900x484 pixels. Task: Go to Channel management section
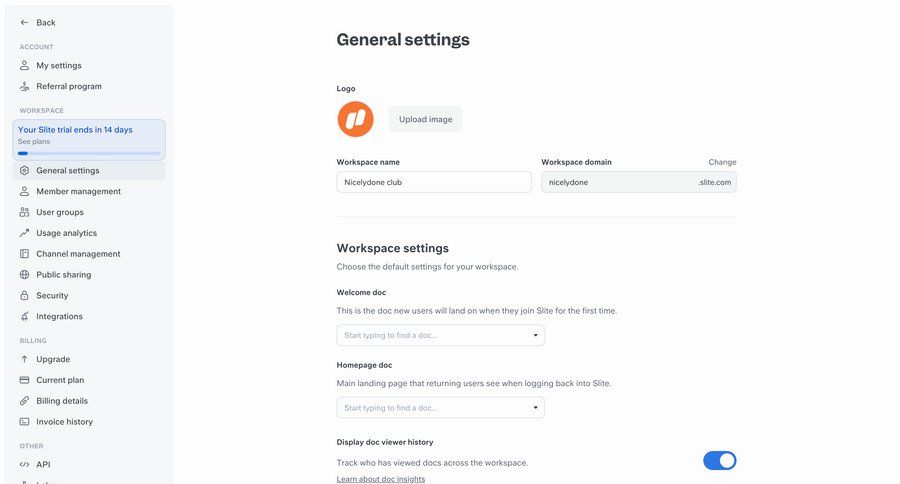78,254
